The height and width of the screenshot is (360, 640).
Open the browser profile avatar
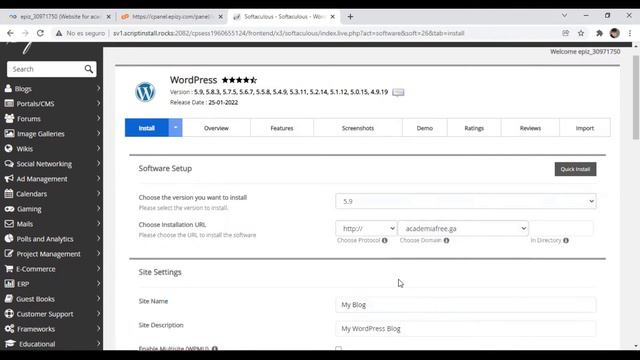pyautogui.click(x=615, y=33)
